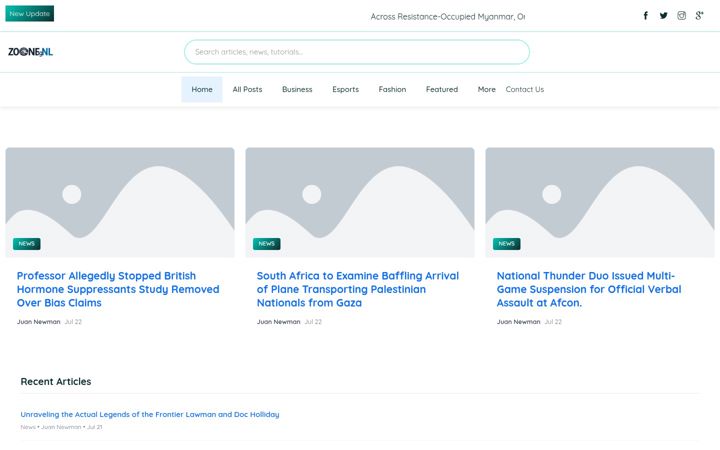The height and width of the screenshot is (450, 720).
Task: Open the Google Plus social icon
Action: (x=699, y=16)
